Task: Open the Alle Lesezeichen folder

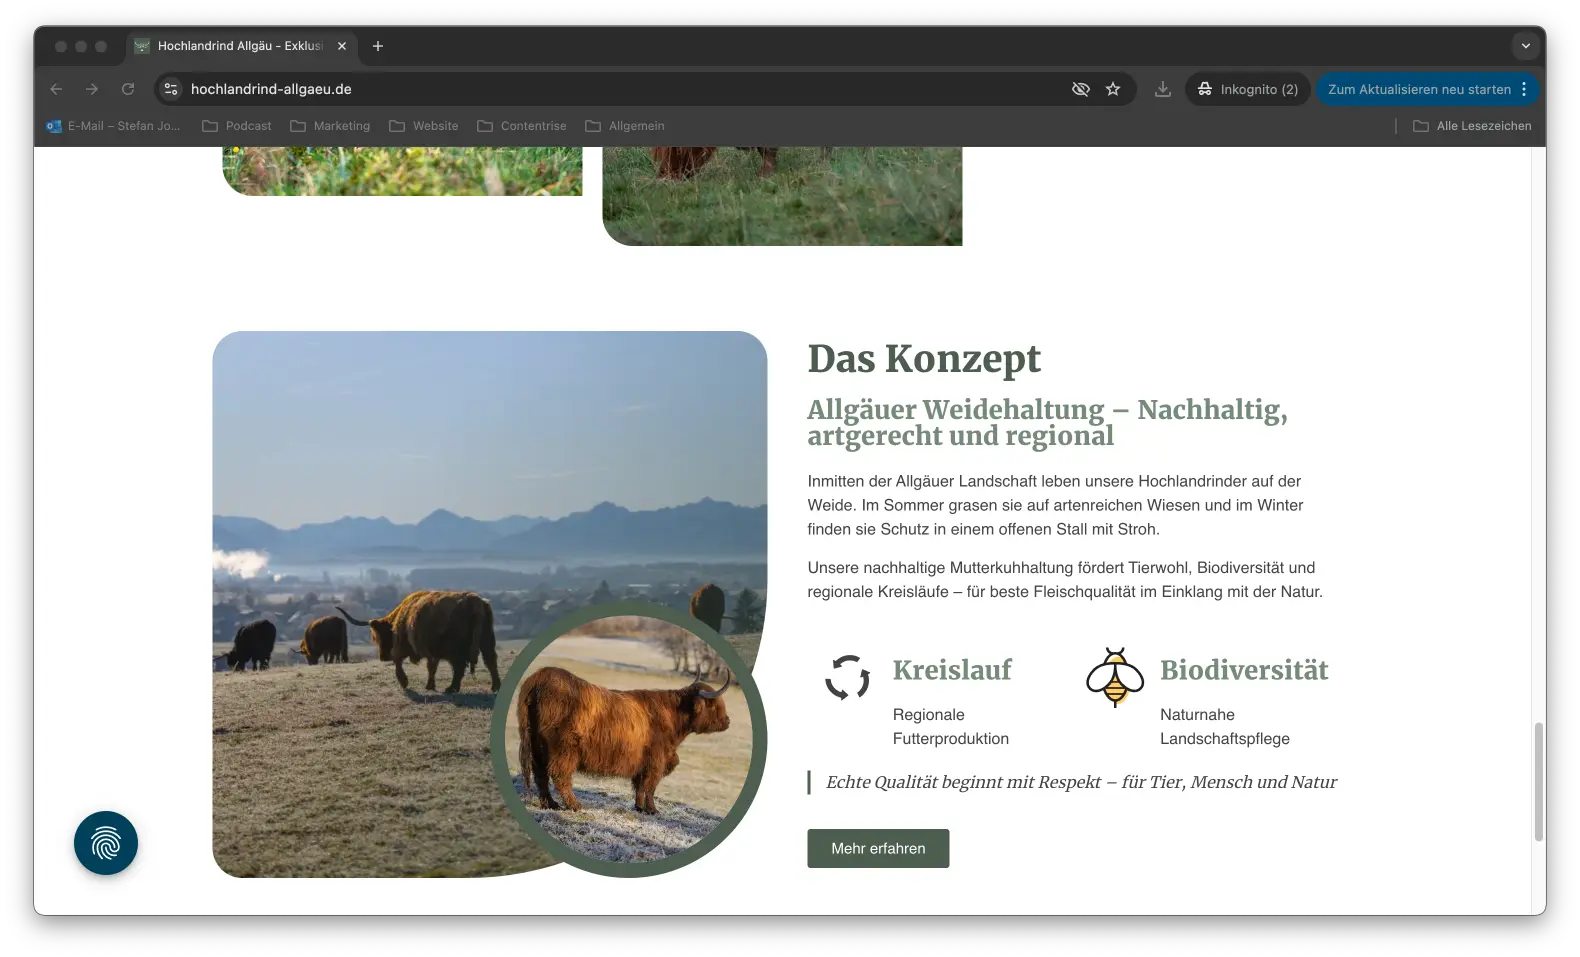Action: coord(1472,126)
